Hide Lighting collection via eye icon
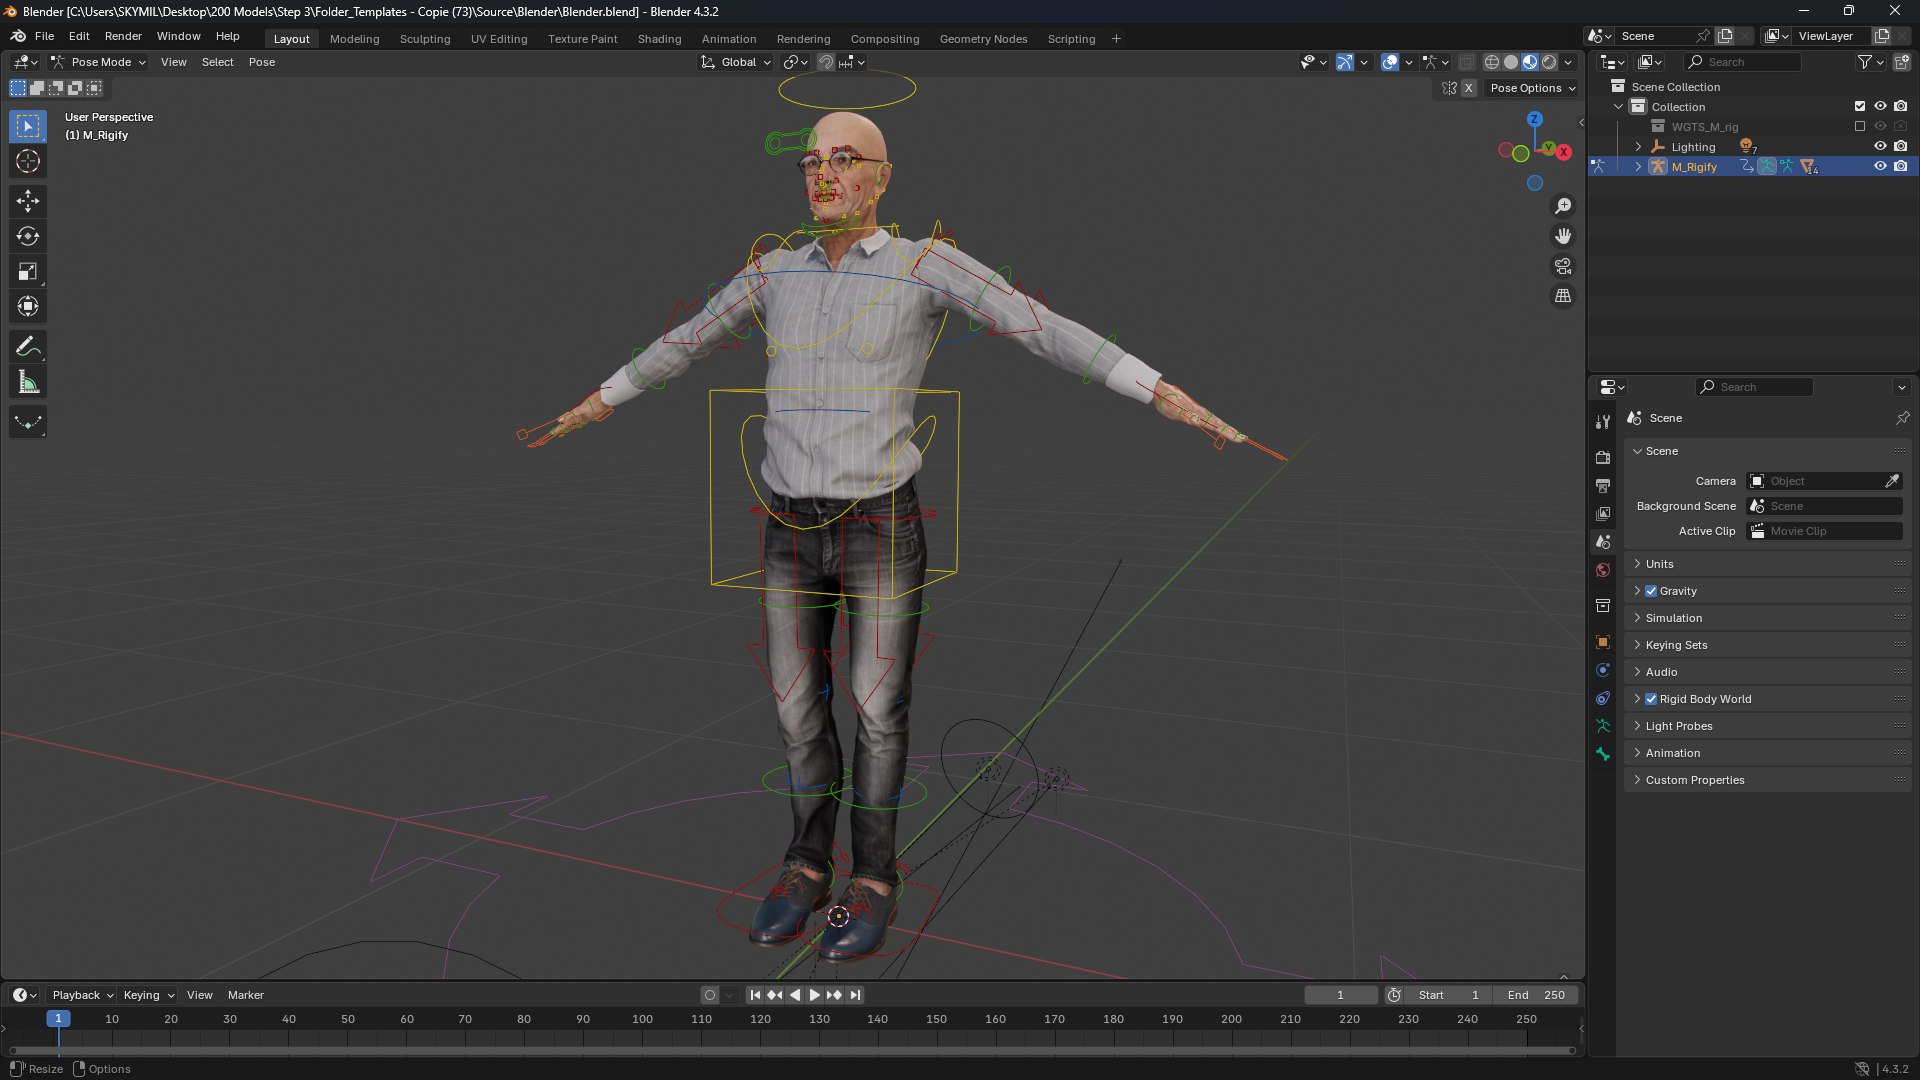Viewport: 1920px width, 1080px height. pos(1880,146)
